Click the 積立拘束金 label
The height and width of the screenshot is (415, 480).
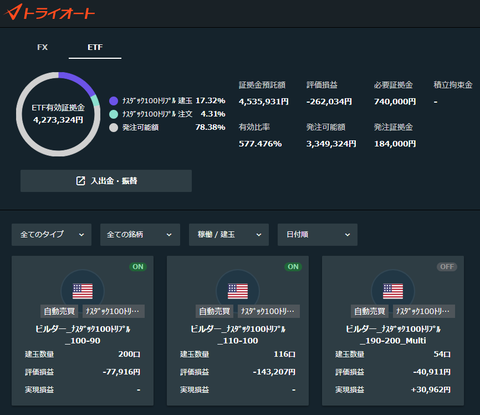pos(453,85)
